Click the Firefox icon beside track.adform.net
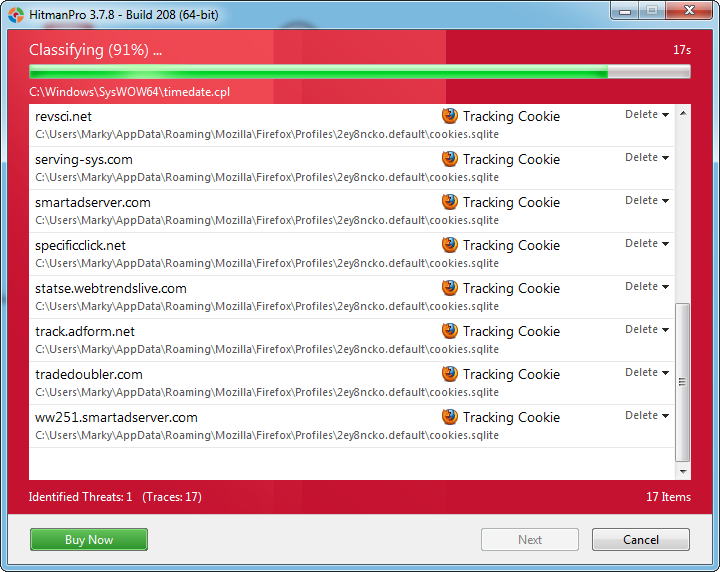Screen dimensions: 720x572 tap(450, 331)
